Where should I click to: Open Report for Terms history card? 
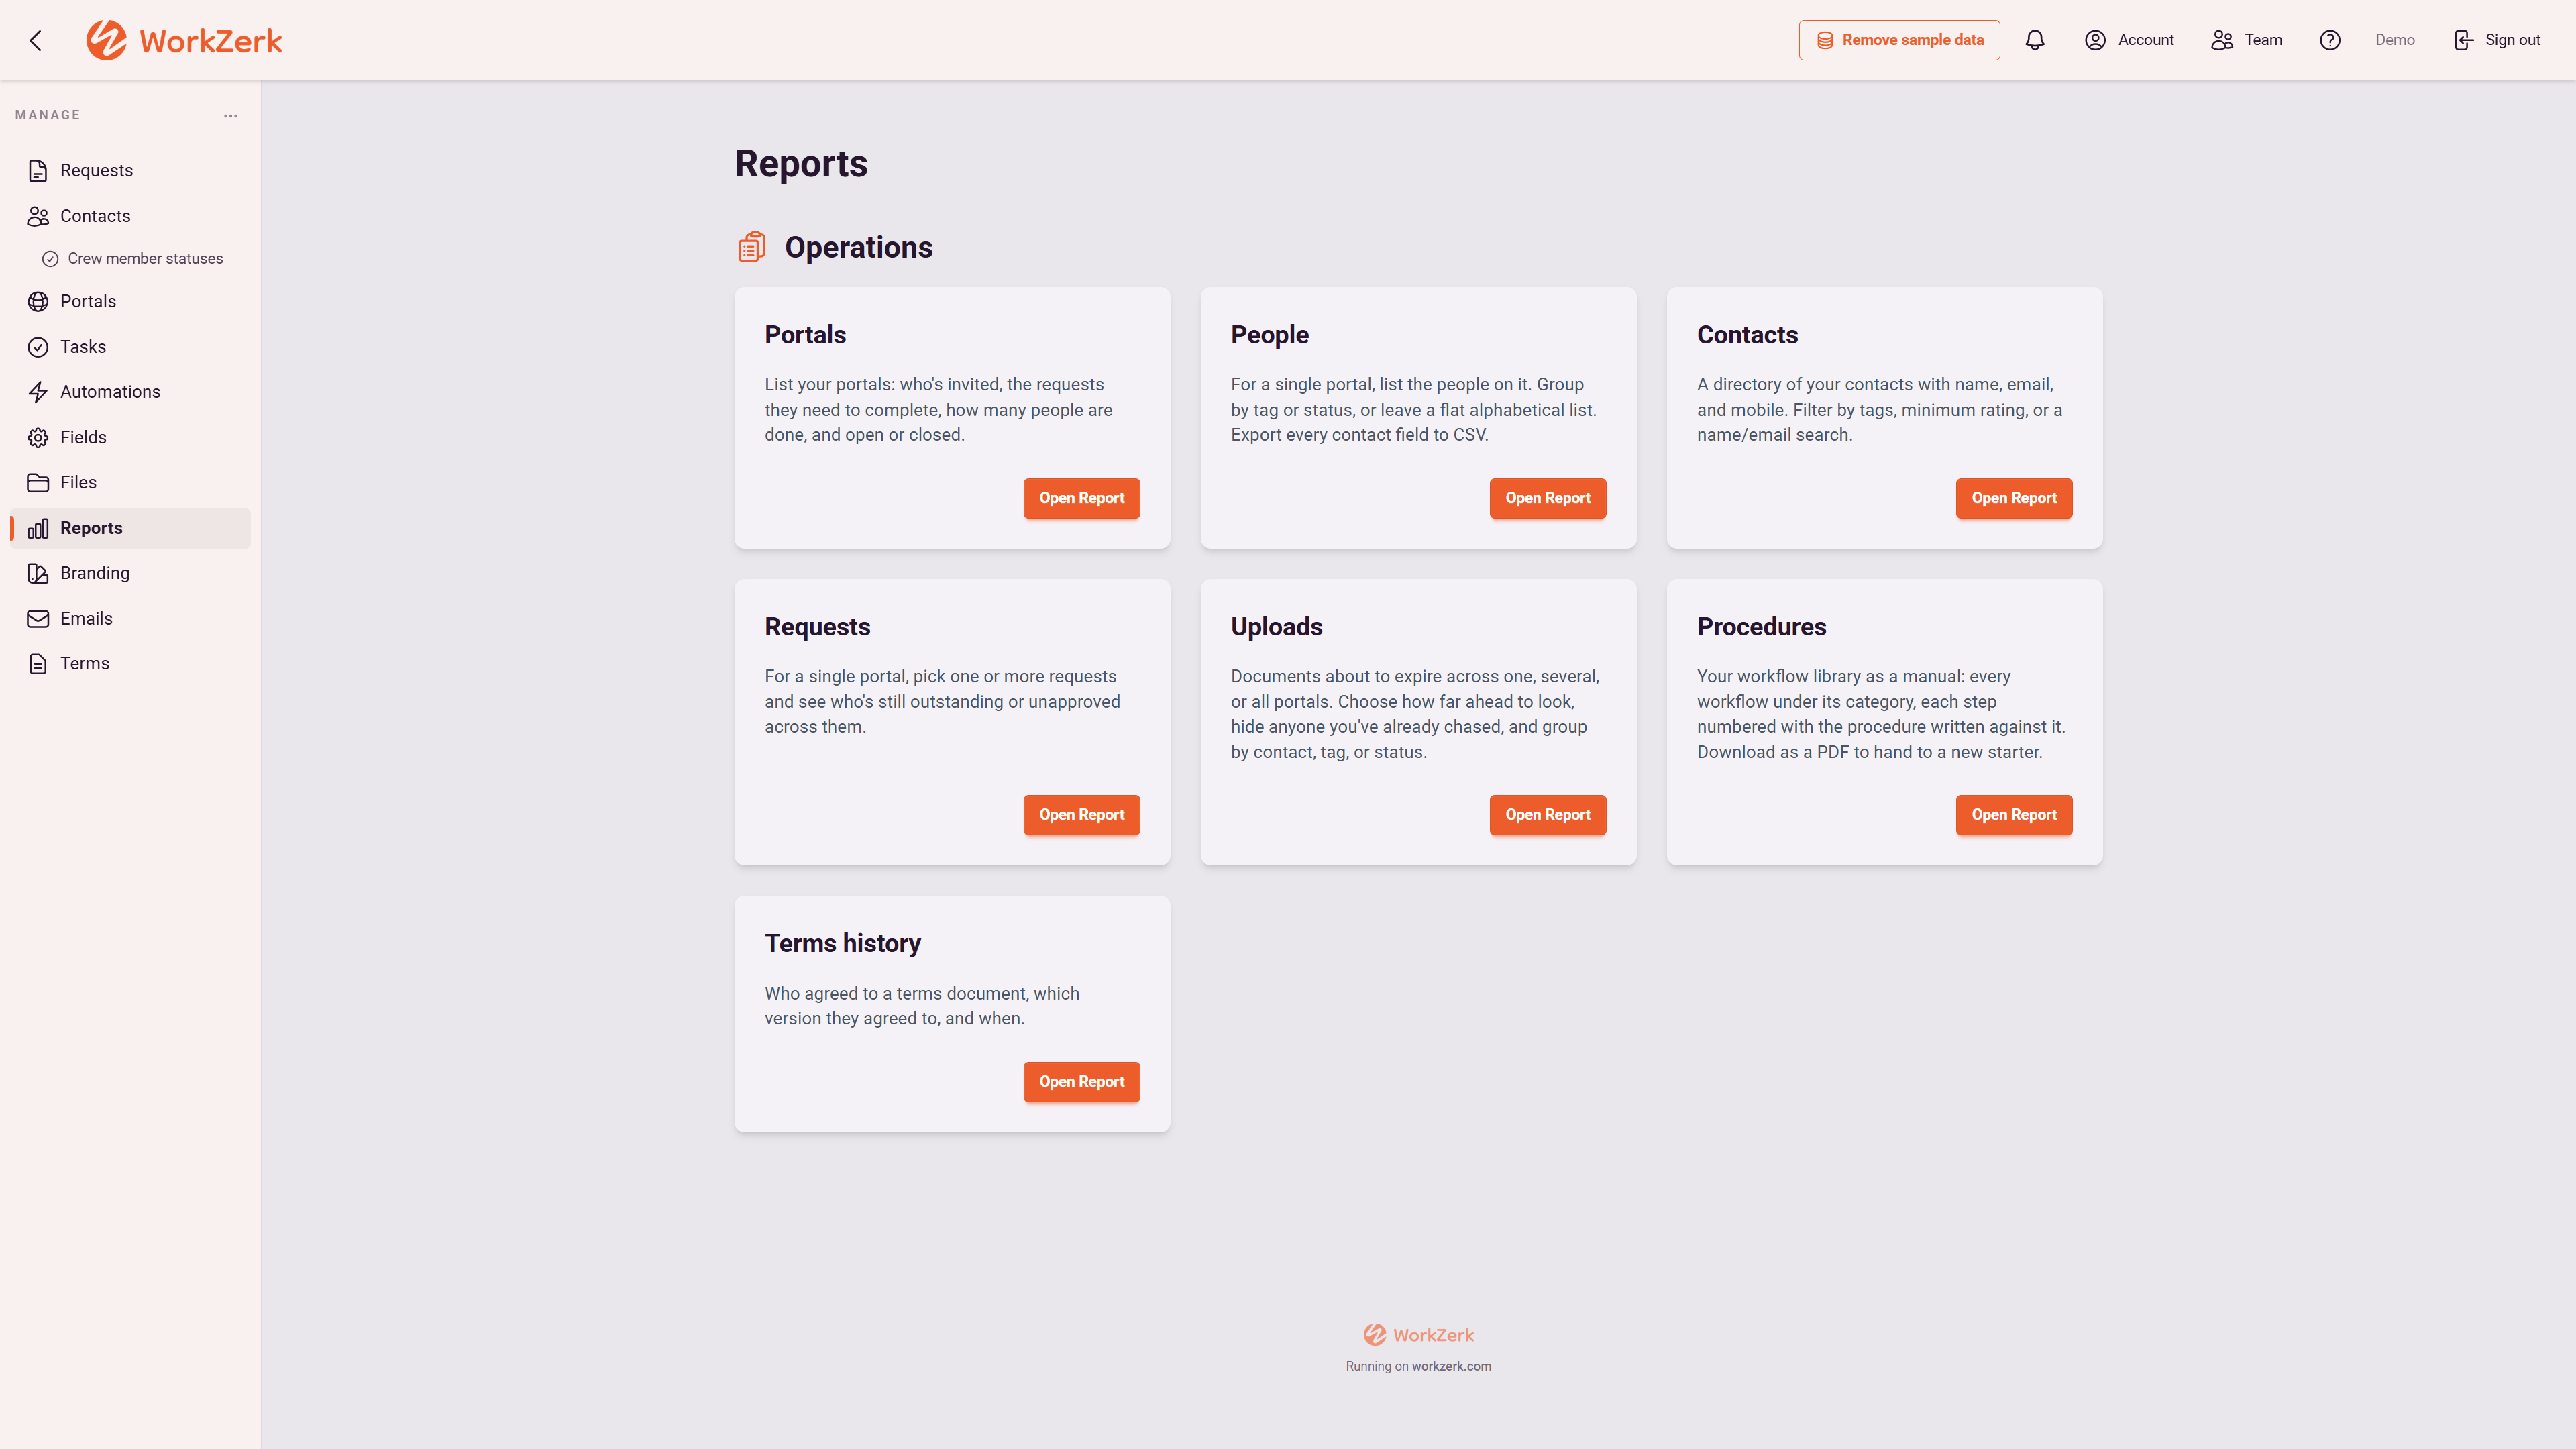point(1081,1082)
